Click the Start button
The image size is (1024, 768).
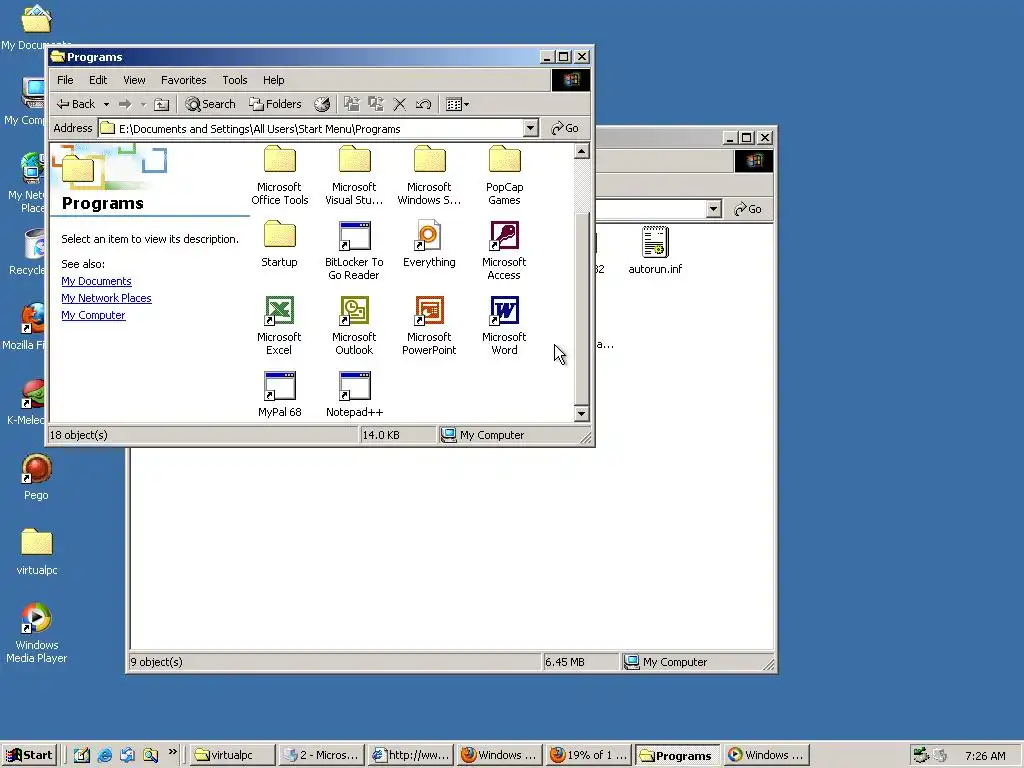(x=29, y=755)
